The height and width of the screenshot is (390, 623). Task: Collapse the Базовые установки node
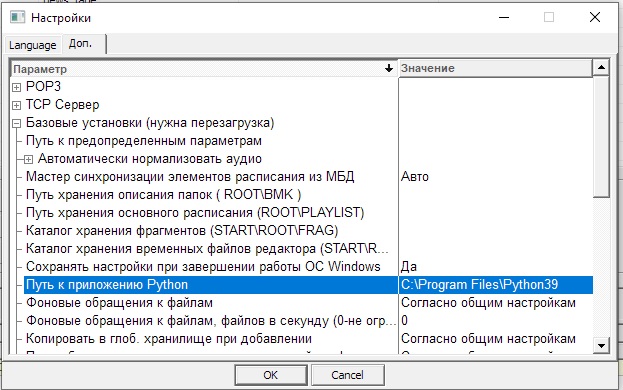(16, 124)
